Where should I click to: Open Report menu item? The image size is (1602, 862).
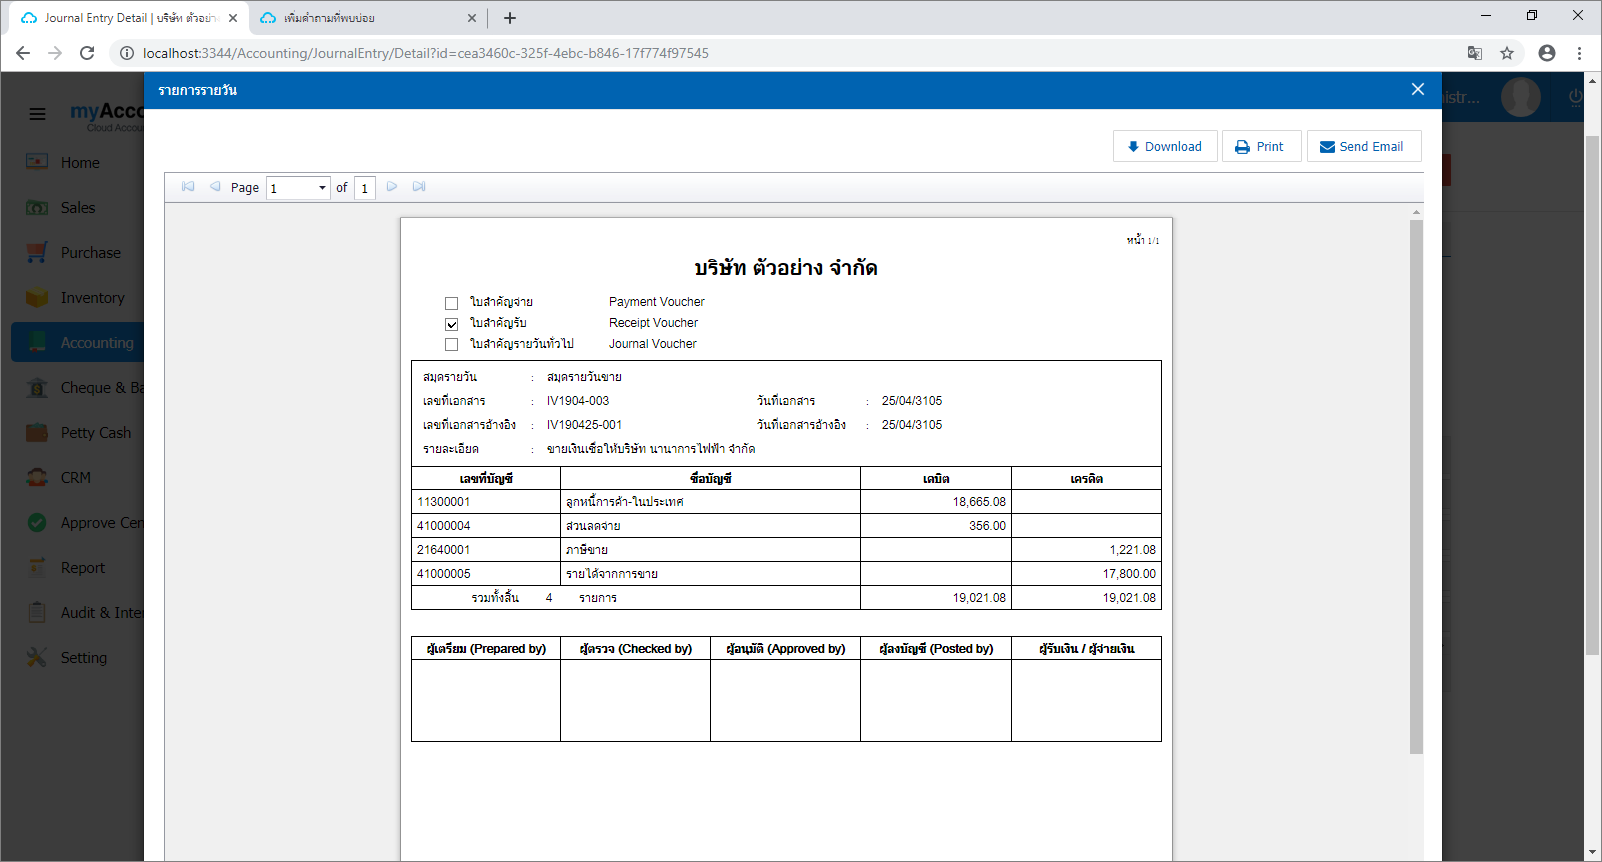pos(83,568)
